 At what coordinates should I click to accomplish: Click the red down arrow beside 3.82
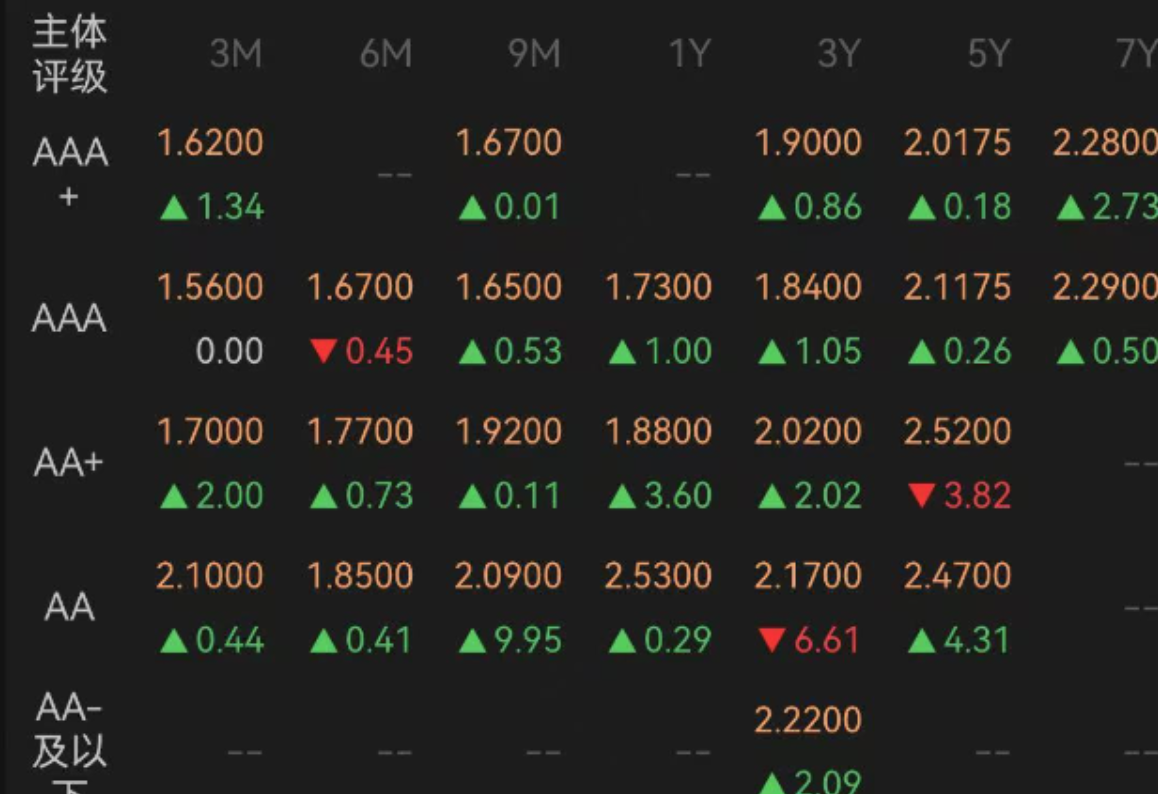click(922, 495)
